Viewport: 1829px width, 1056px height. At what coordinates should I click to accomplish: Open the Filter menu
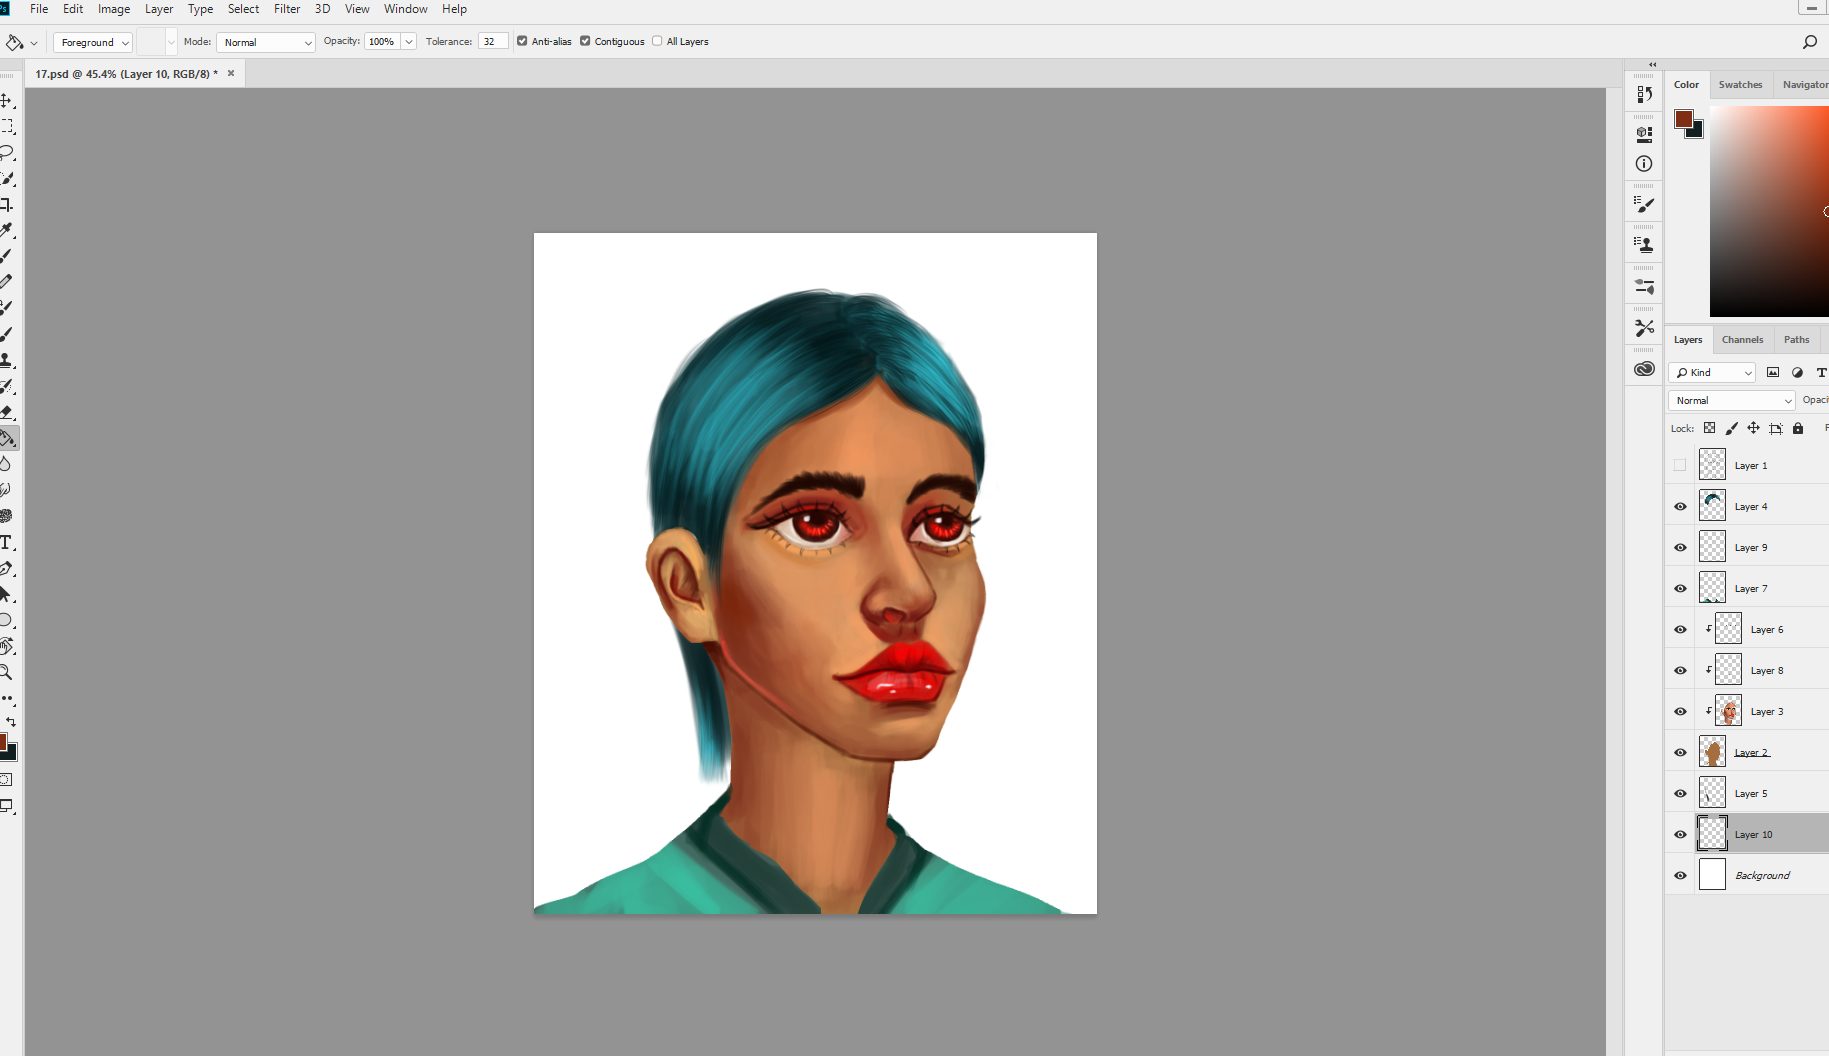[287, 9]
